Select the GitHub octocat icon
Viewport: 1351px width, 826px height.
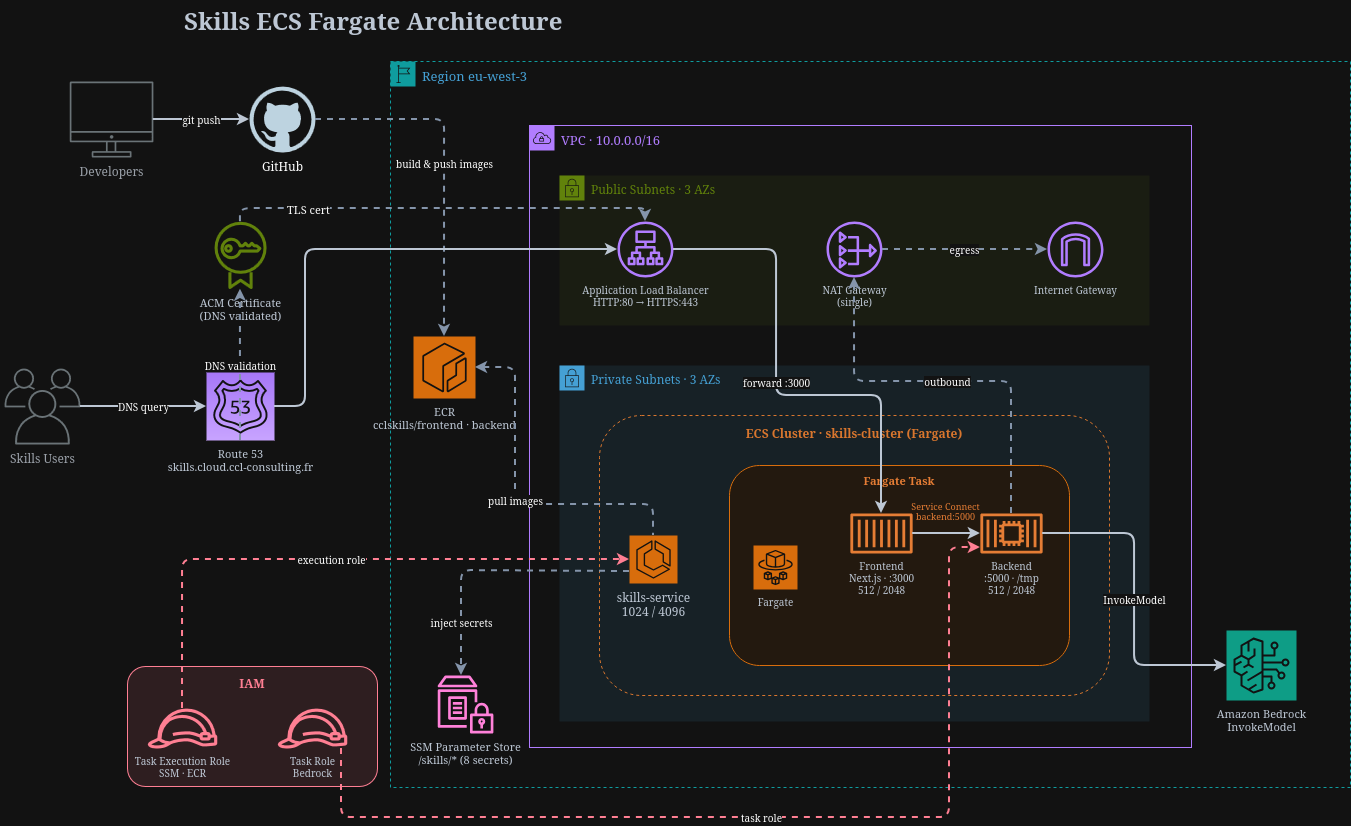tap(282, 119)
